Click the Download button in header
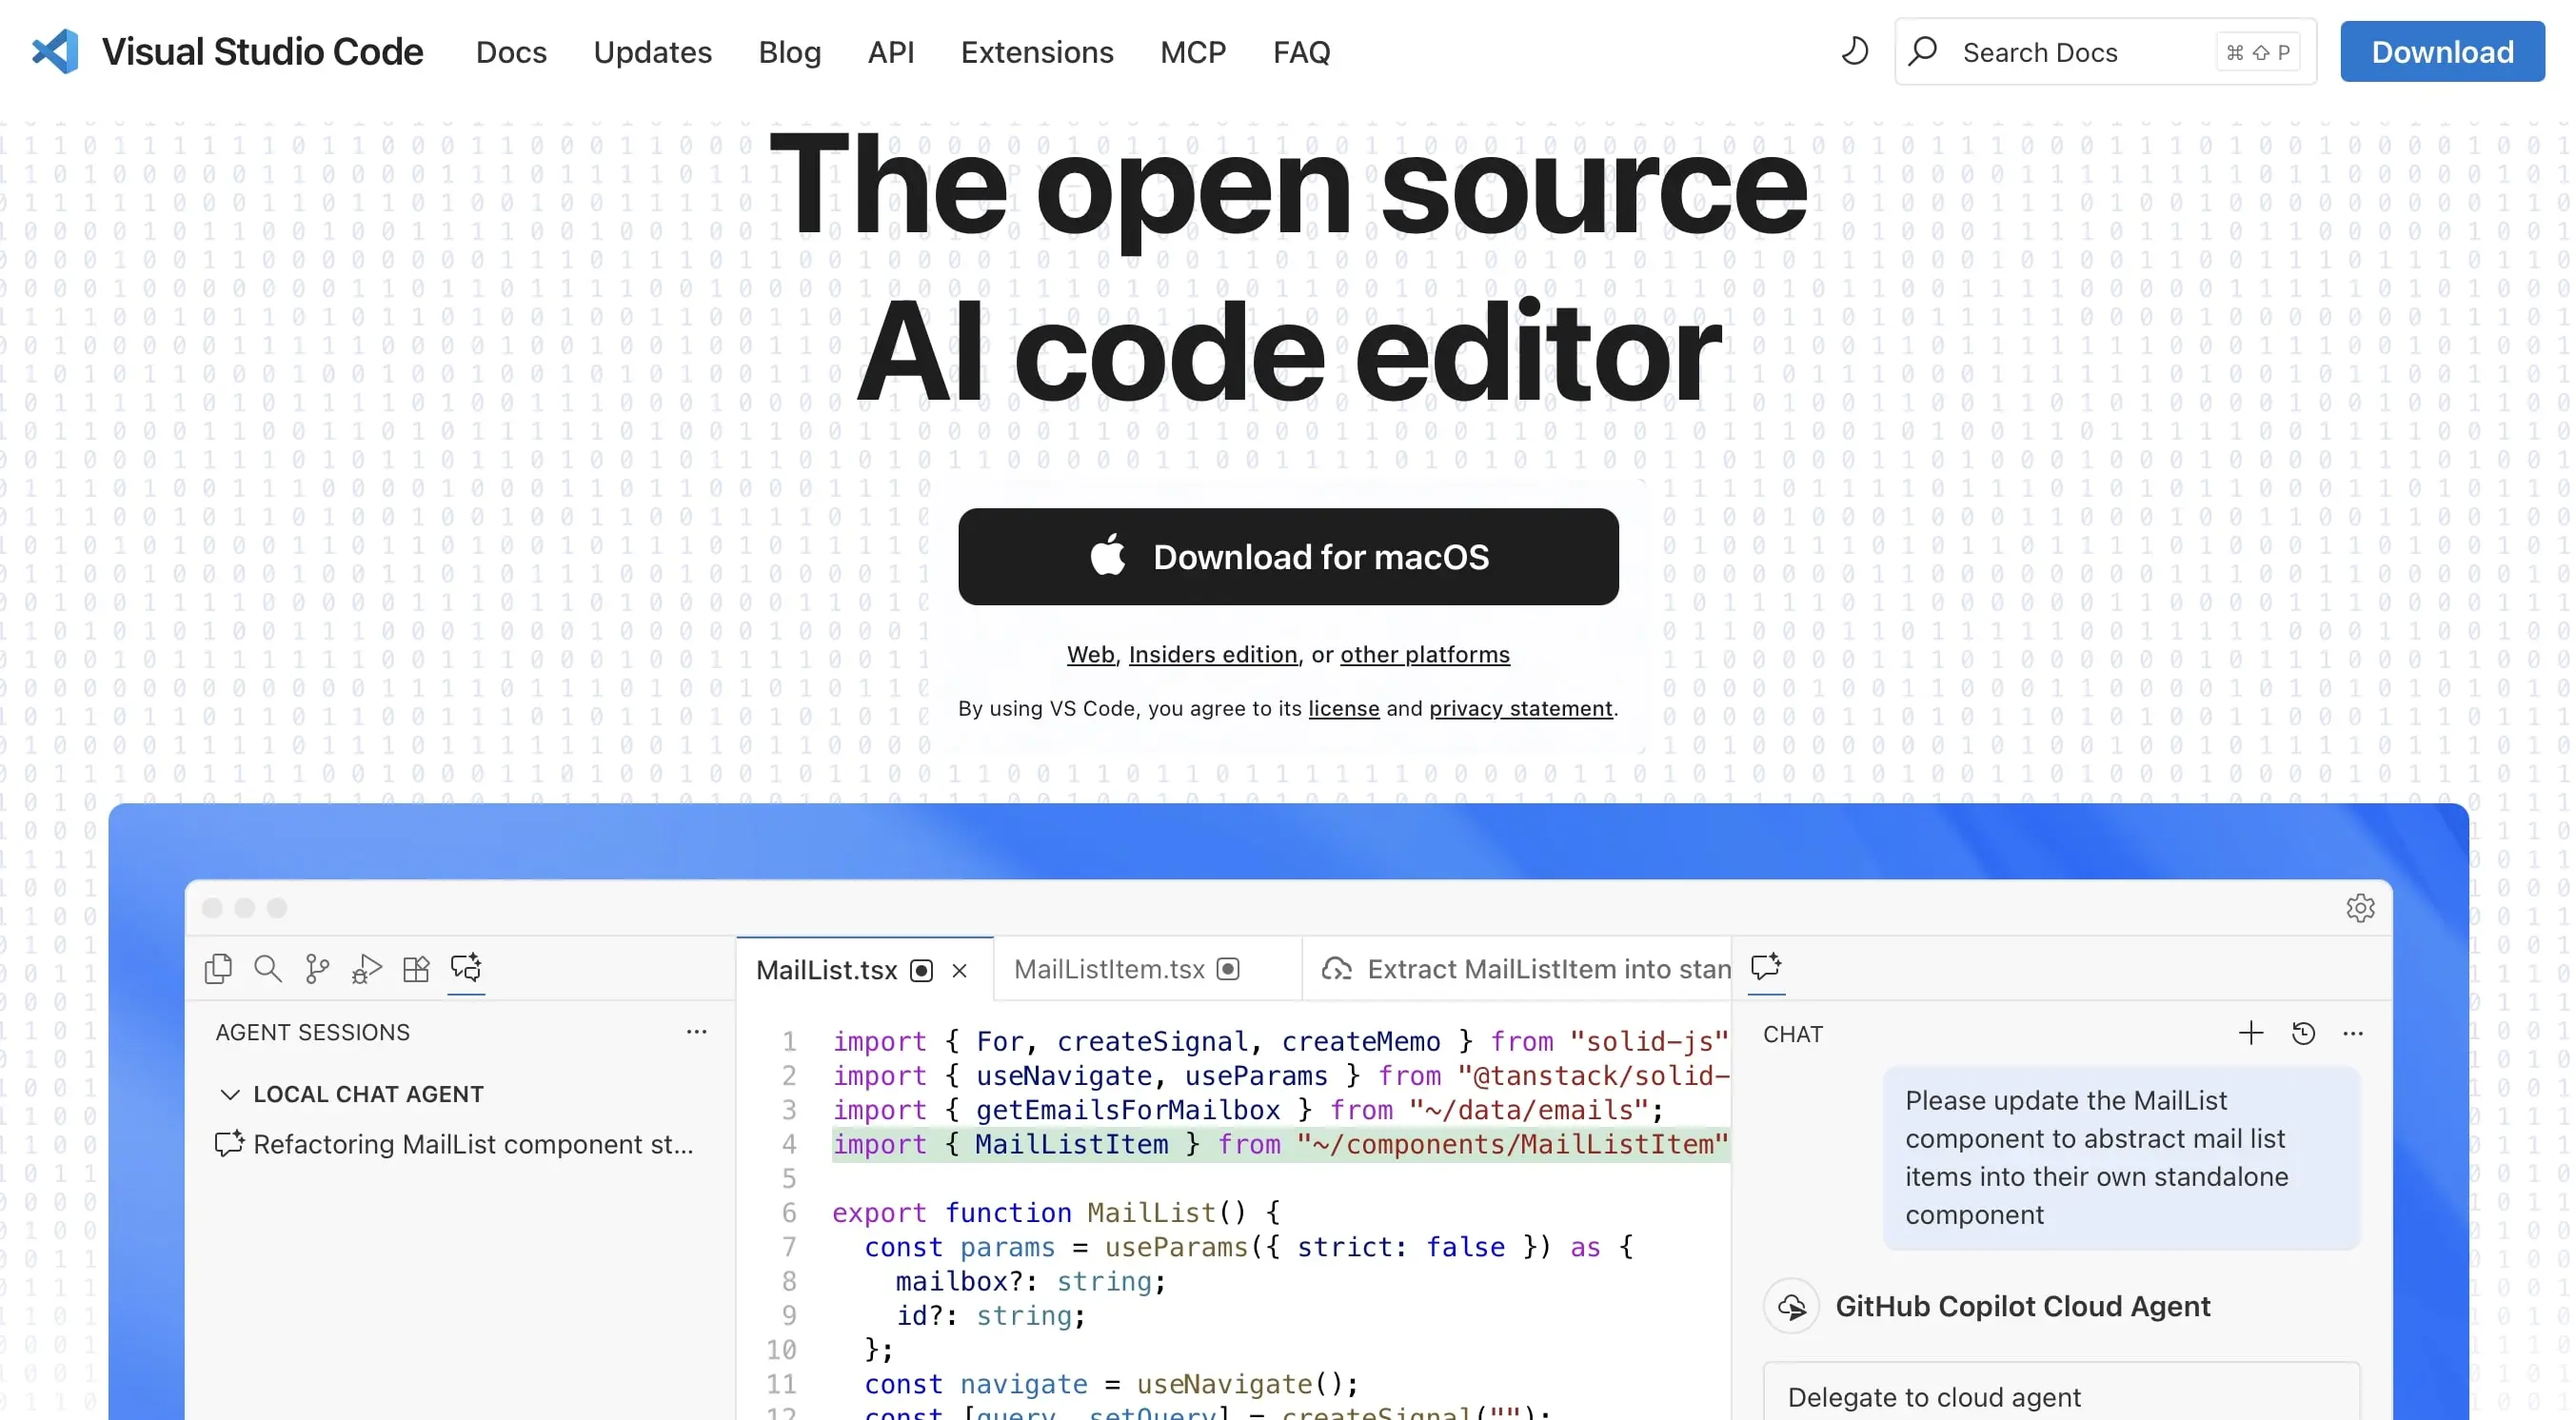2576x1420 pixels. tap(2442, 51)
